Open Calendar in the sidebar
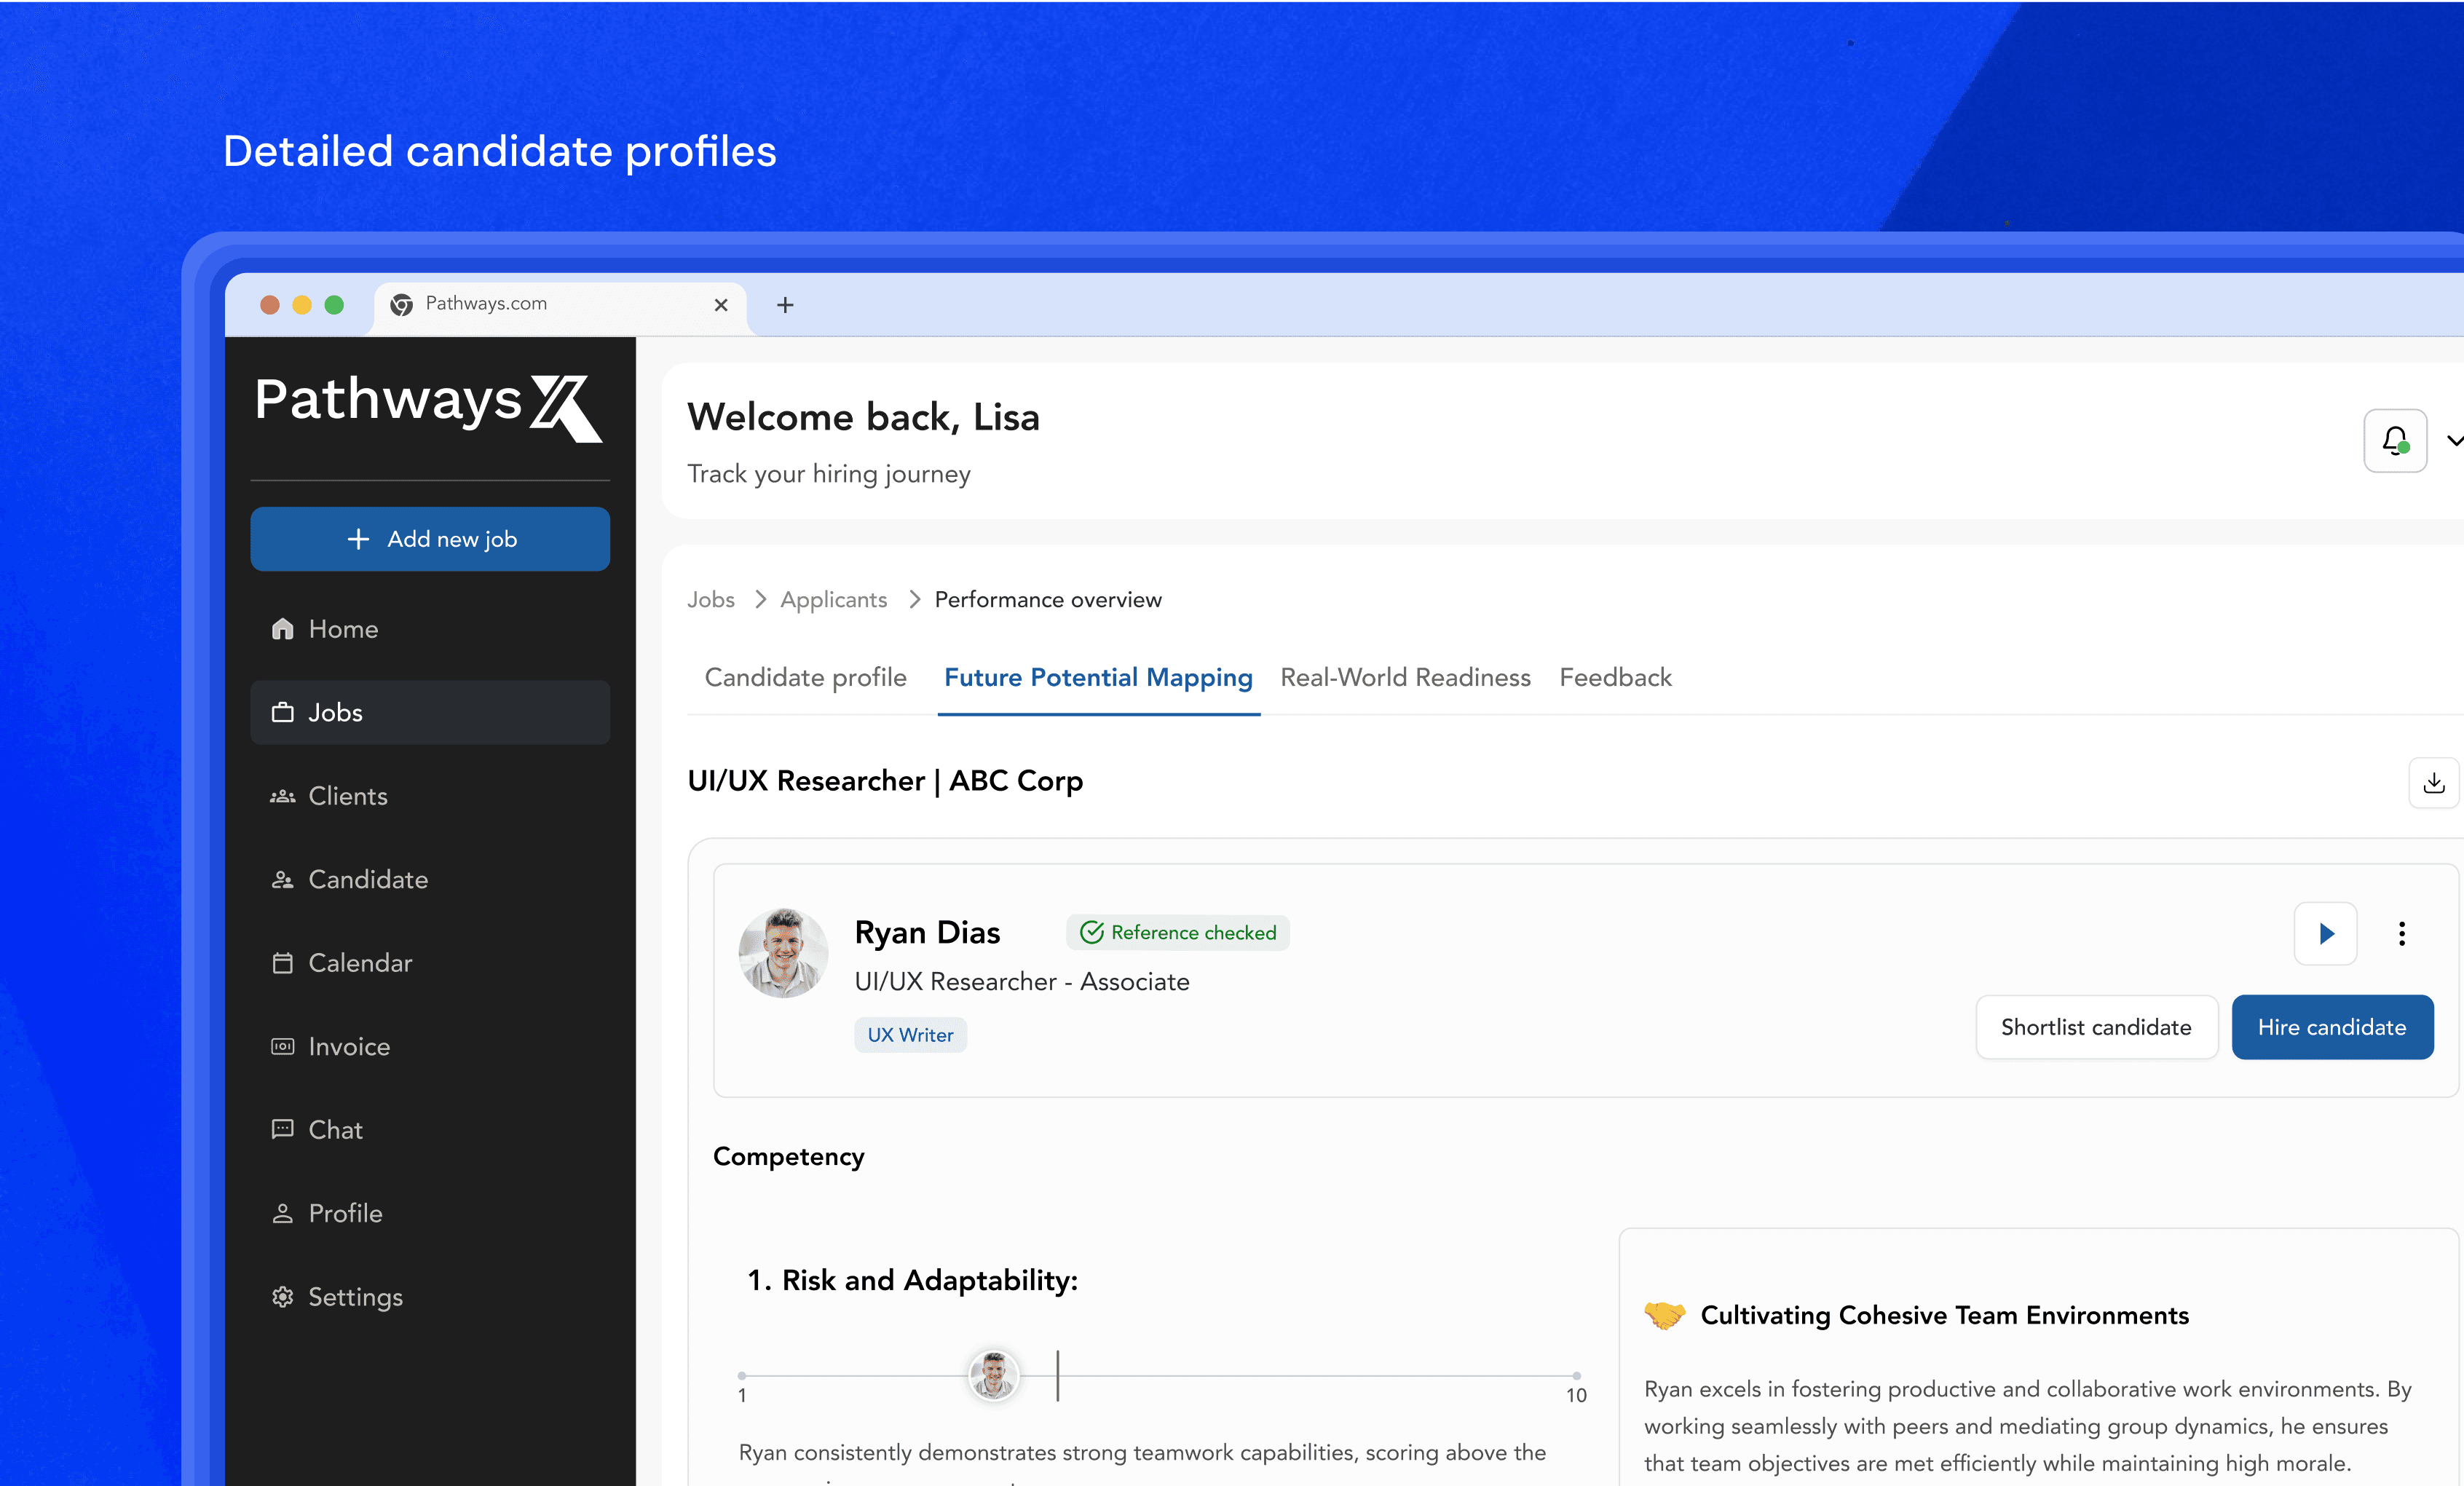 [x=430, y=963]
